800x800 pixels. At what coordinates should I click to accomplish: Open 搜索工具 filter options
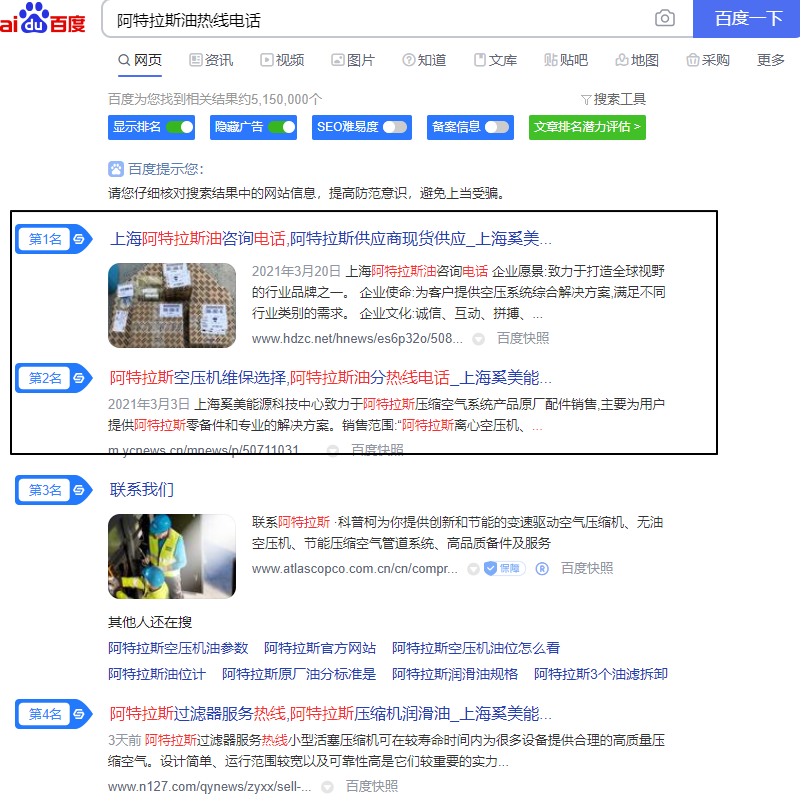point(613,99)
